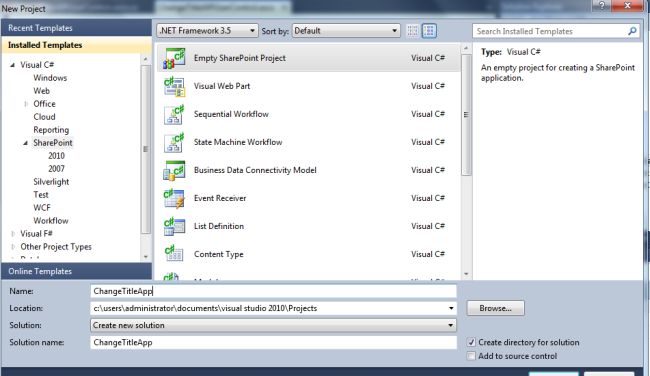Choose the Sequential Workflow template icon
This screenshot has width=650, height=376.
pyautogui.click(x=174, y=114)
